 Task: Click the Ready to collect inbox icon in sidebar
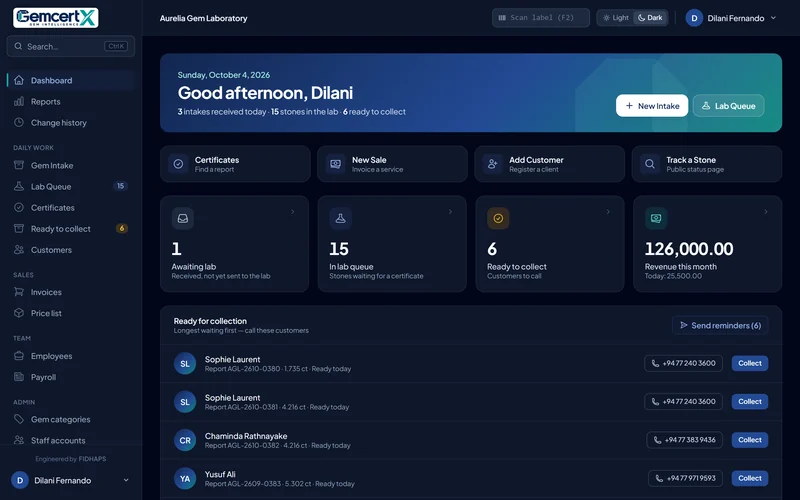(x=19, y=229)
